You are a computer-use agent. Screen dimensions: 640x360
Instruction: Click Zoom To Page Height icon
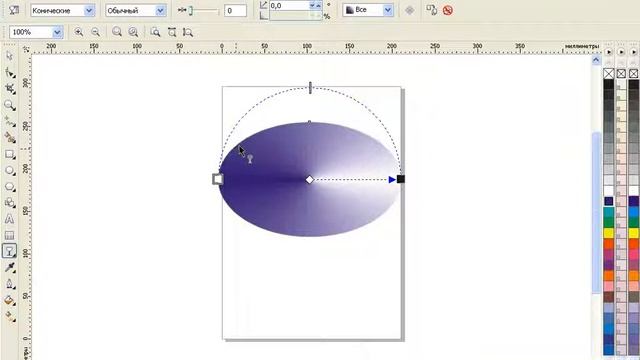click(x=188, y=32)
